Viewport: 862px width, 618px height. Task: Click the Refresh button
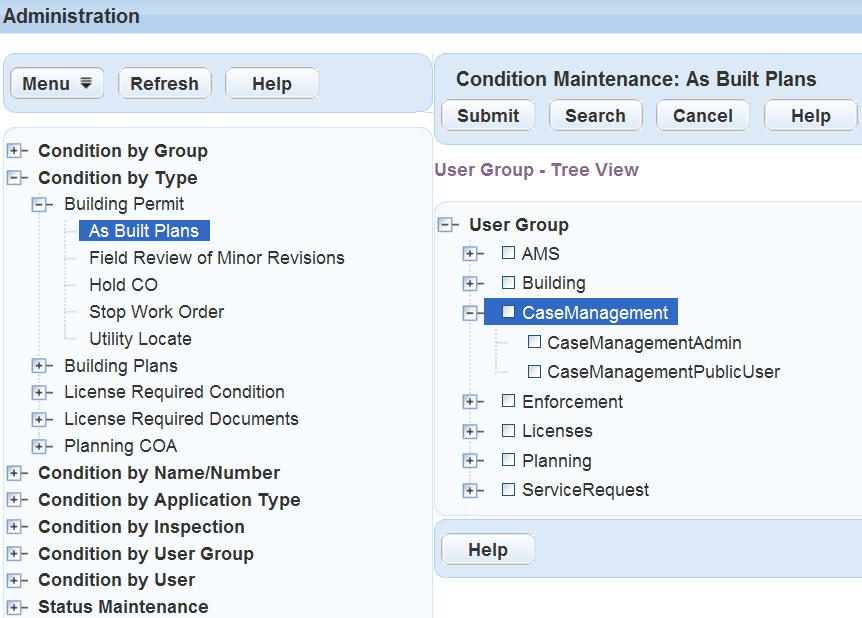pyautogui.click(x=165, y=84)
